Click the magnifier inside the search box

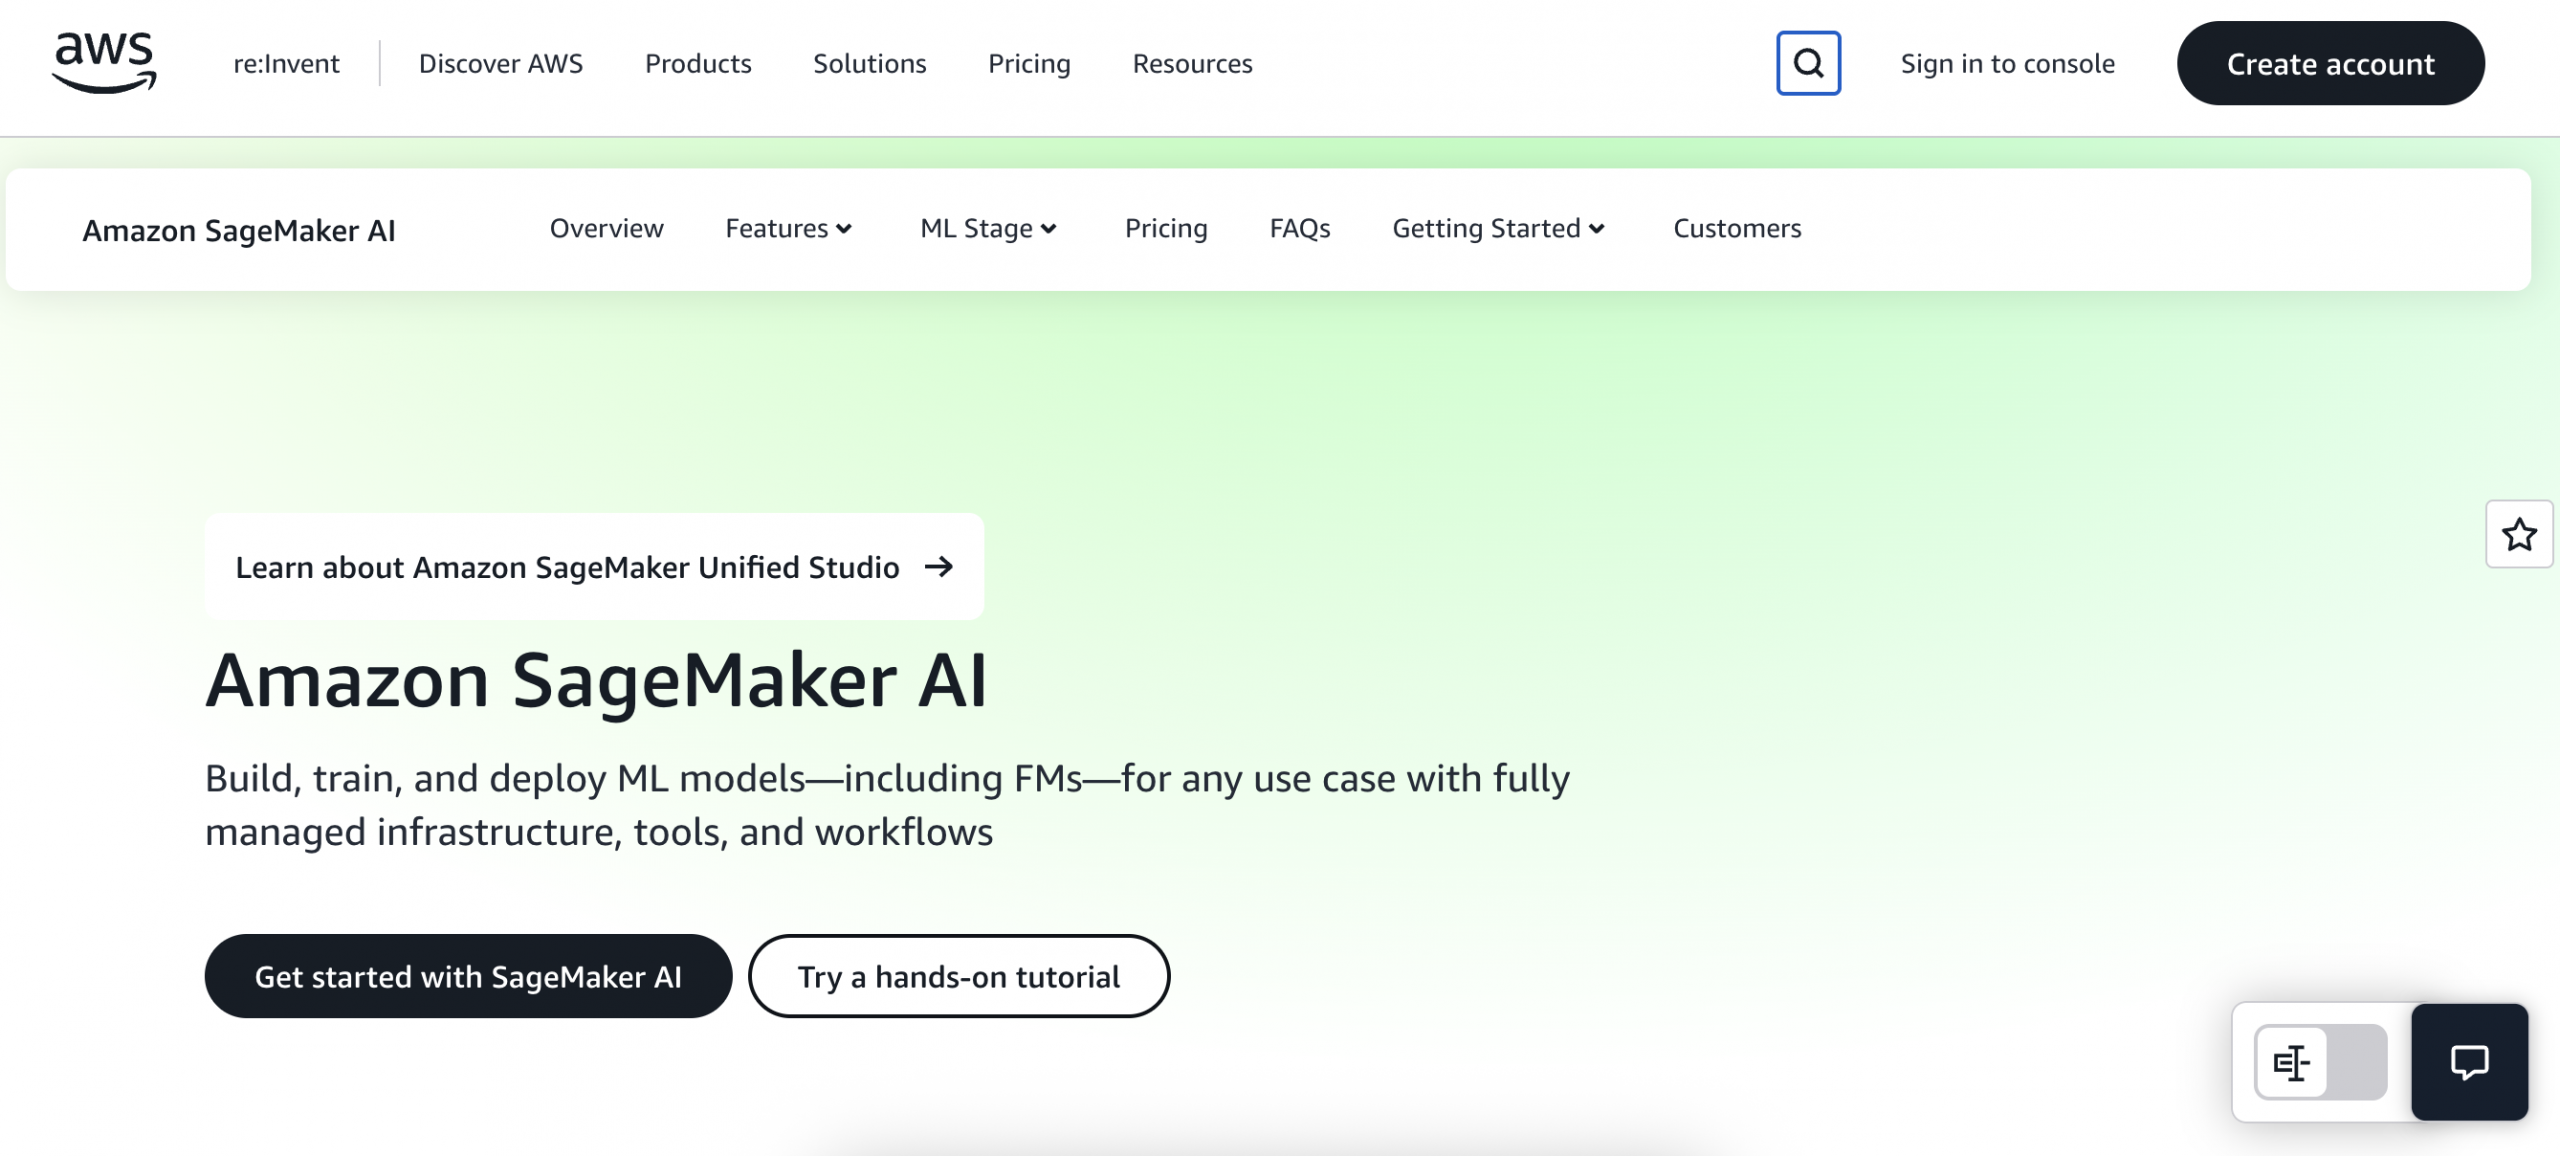click(x=1808, y=64)
